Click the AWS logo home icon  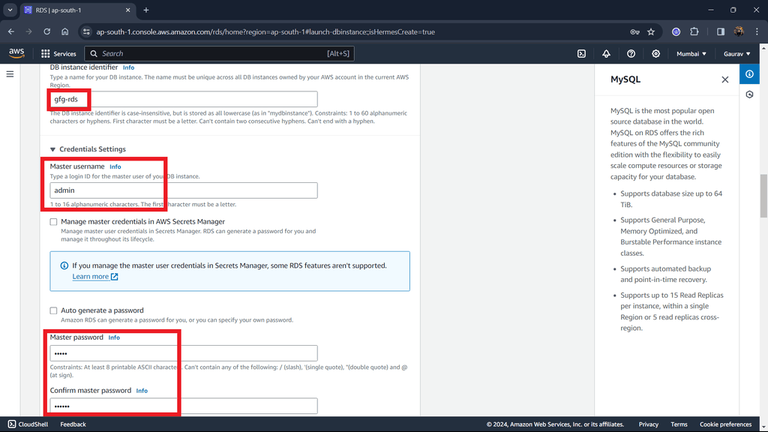tap(16, 53)
